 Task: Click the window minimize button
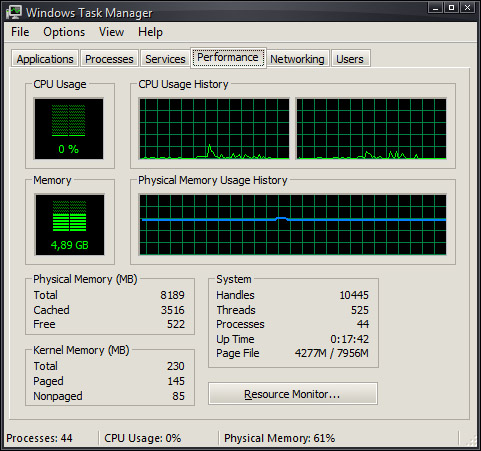(435, 8)
